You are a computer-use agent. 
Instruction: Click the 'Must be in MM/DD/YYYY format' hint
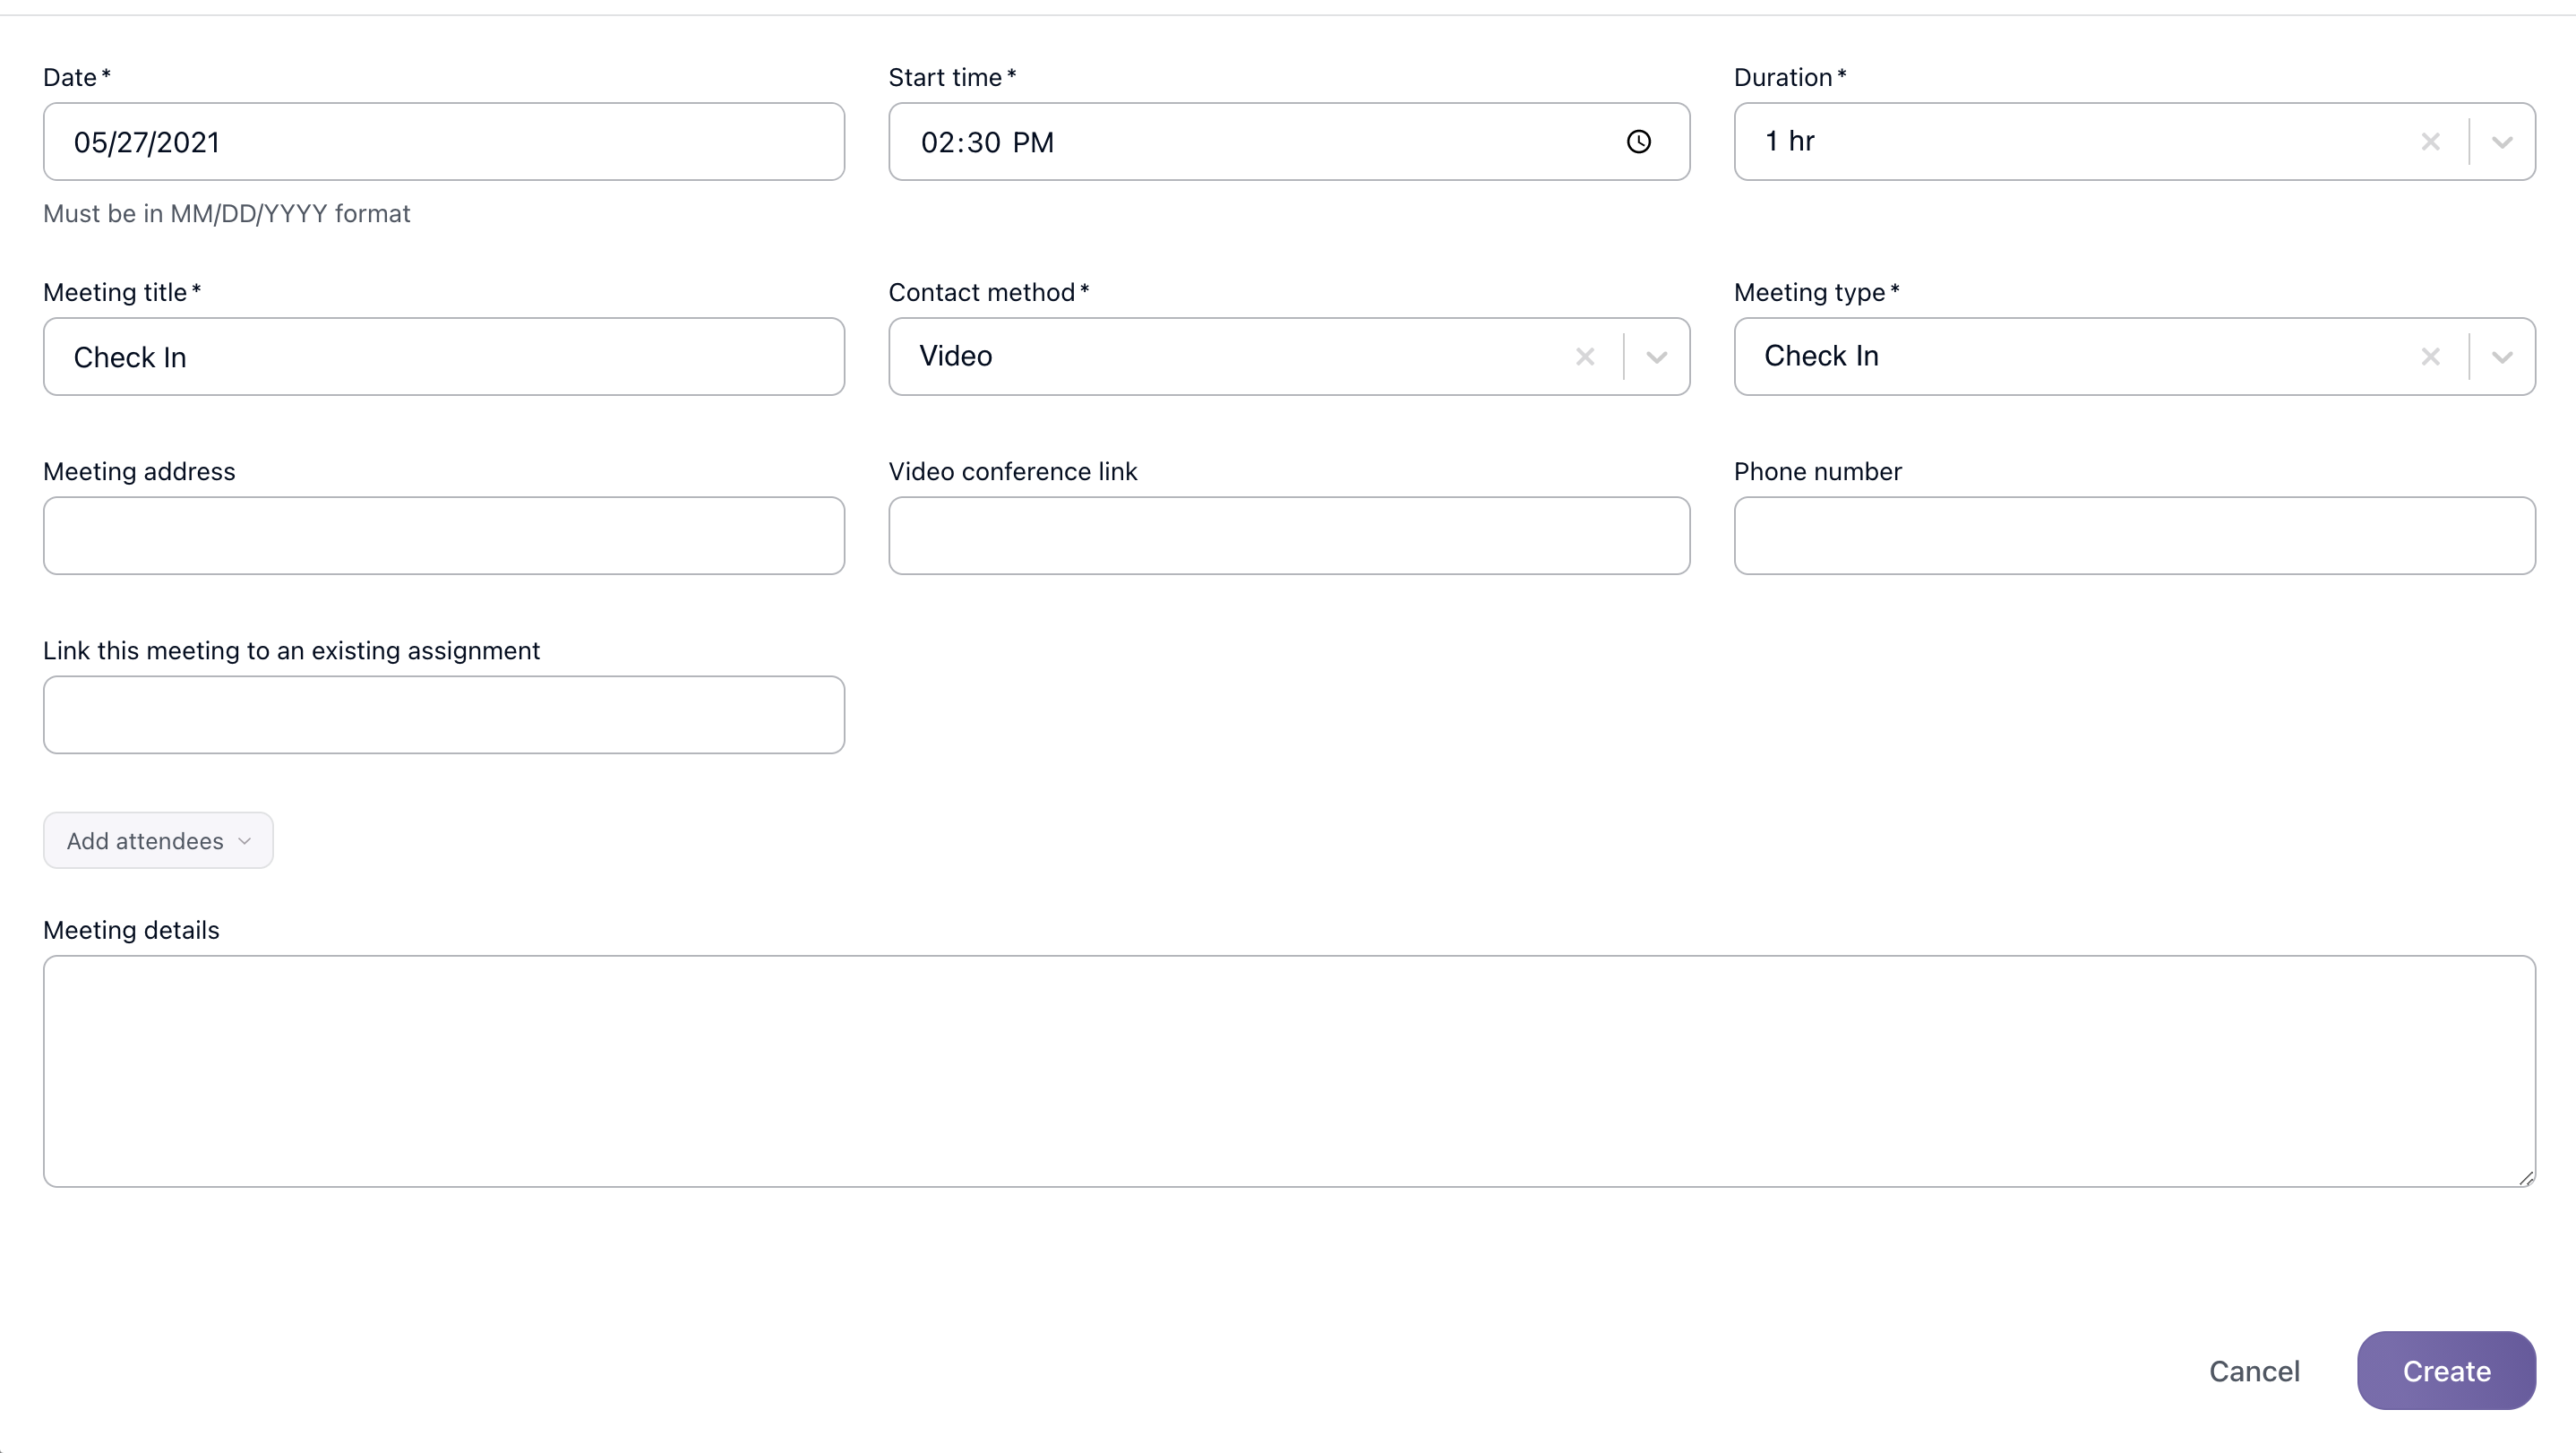[x=227, y=214]
